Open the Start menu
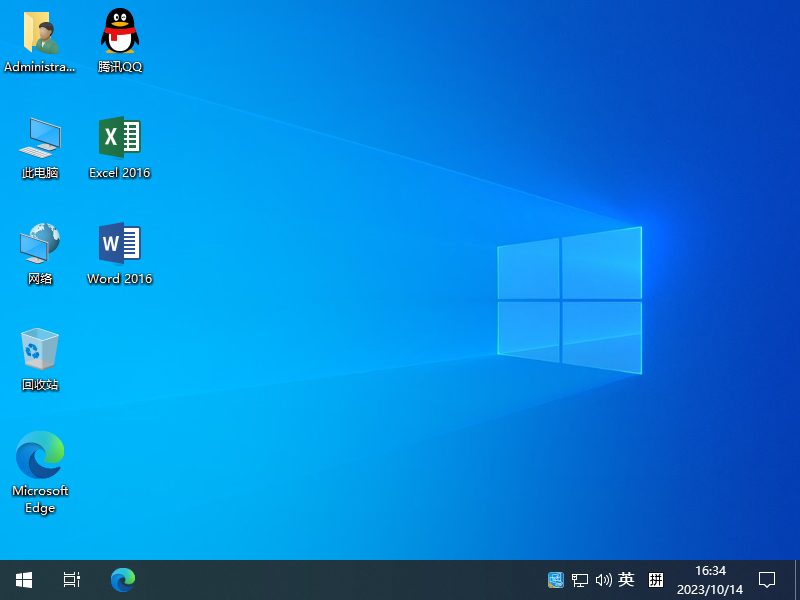The height and width of the screenshot is (600, 800). (23, 579)
